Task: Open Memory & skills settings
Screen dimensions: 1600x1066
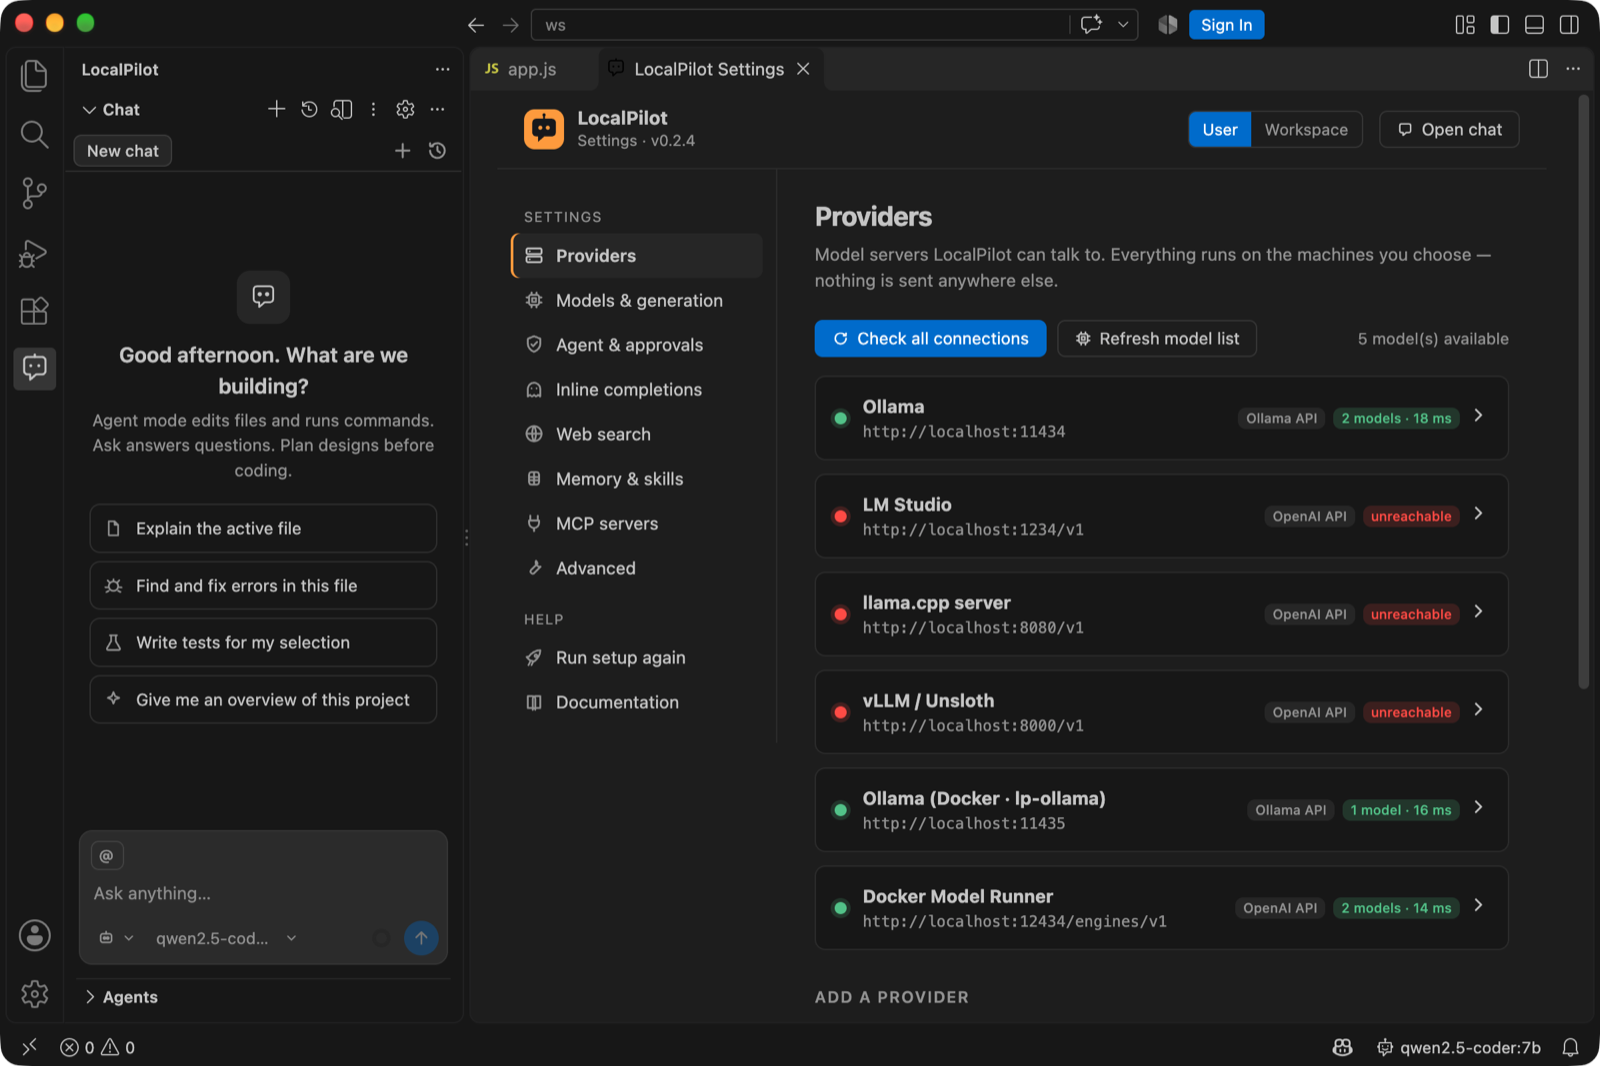Action: [637, 479]
